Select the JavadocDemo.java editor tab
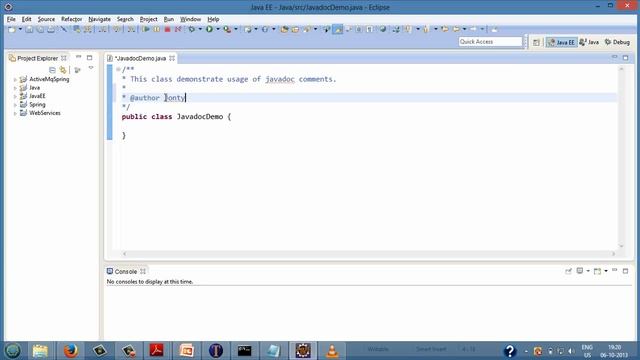 click(140, 58)
